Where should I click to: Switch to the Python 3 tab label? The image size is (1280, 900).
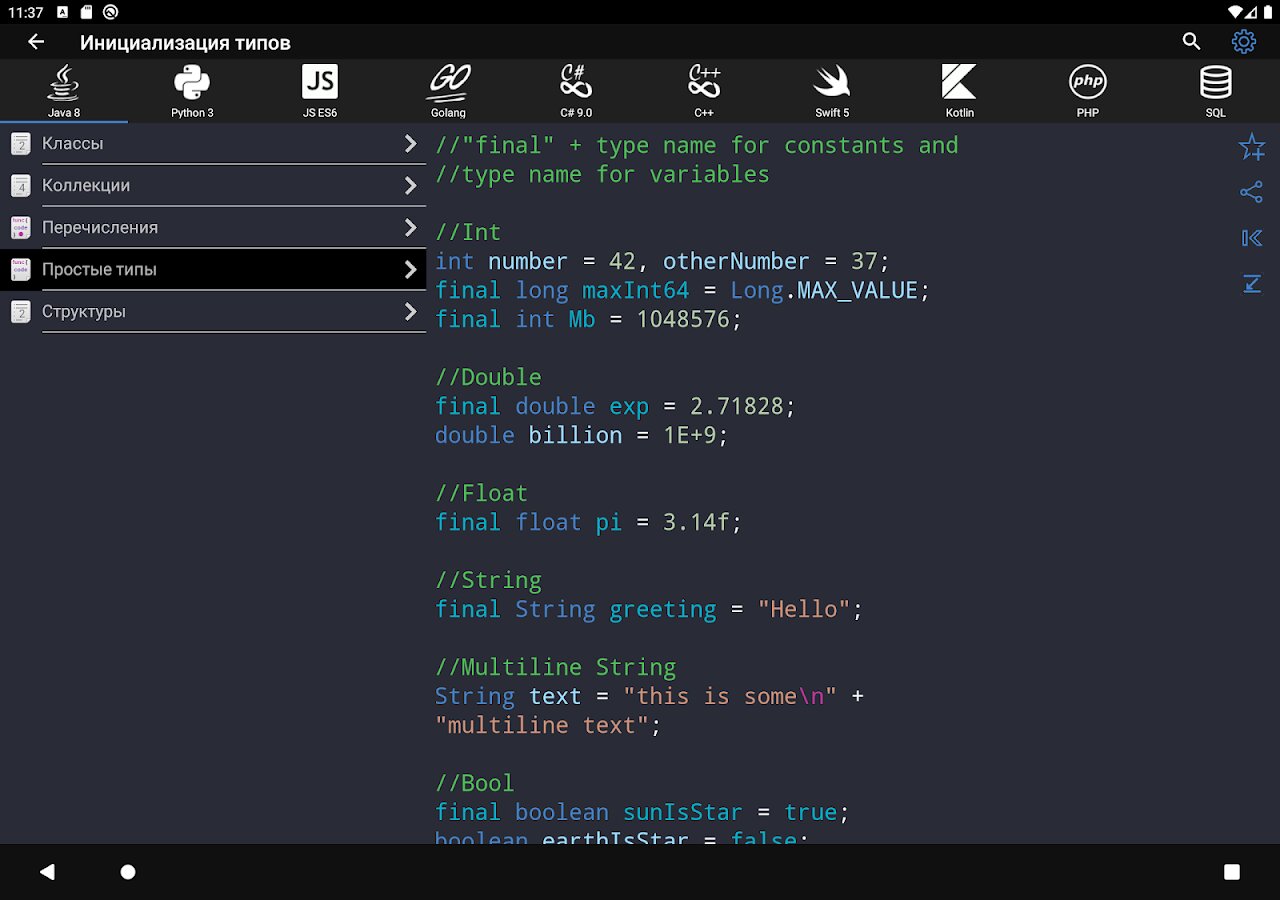point(192,113)
